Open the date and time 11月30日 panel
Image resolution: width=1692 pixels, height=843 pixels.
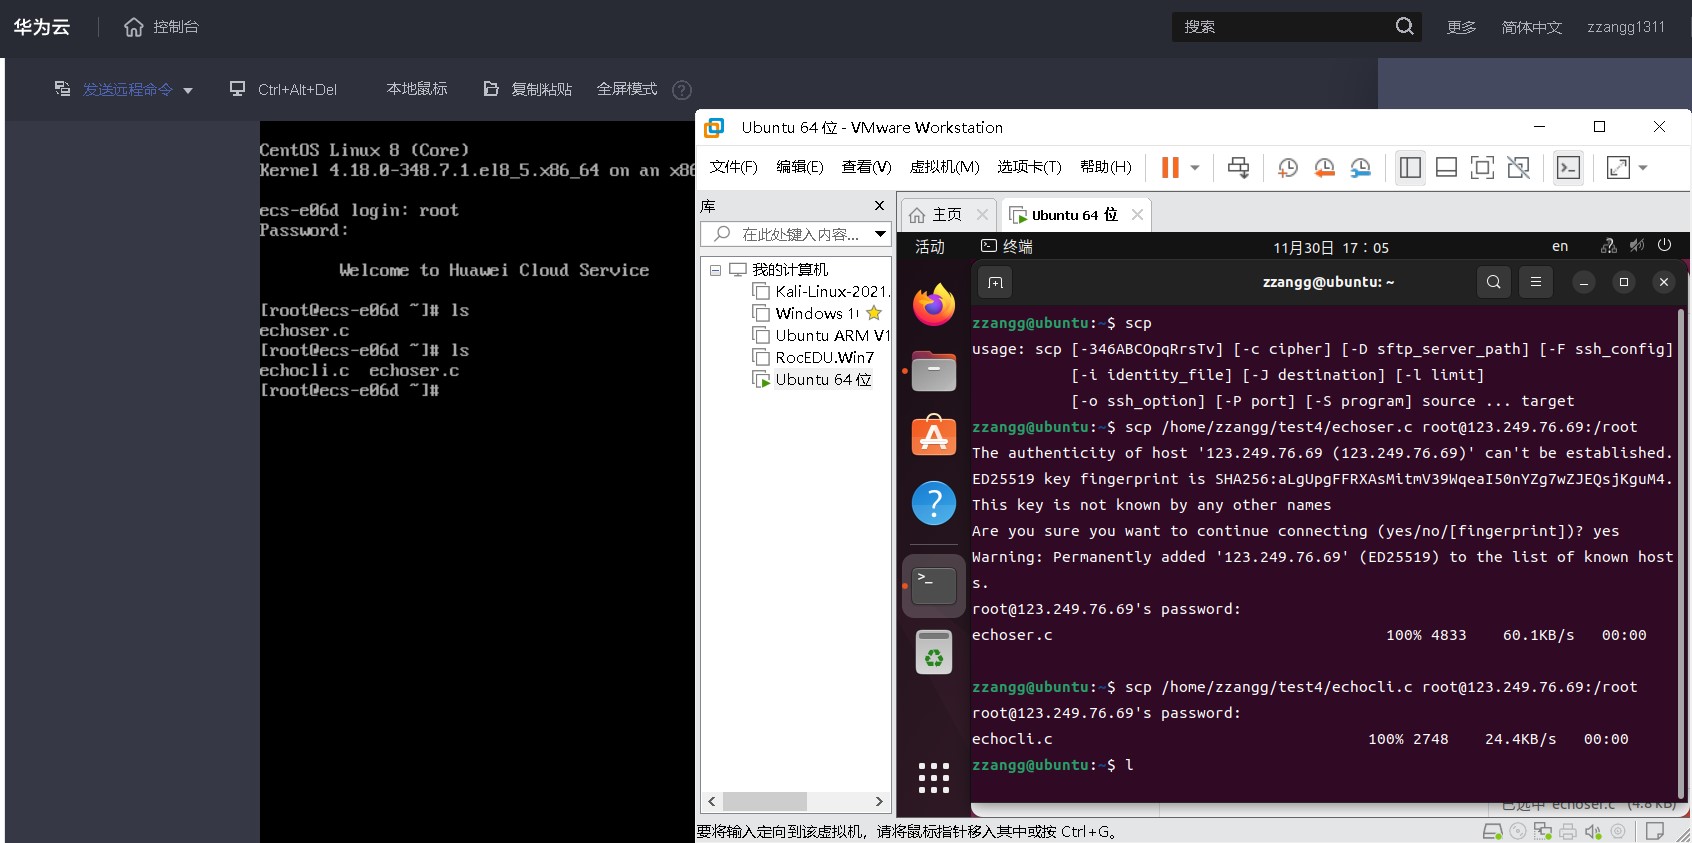point(1331,248)
